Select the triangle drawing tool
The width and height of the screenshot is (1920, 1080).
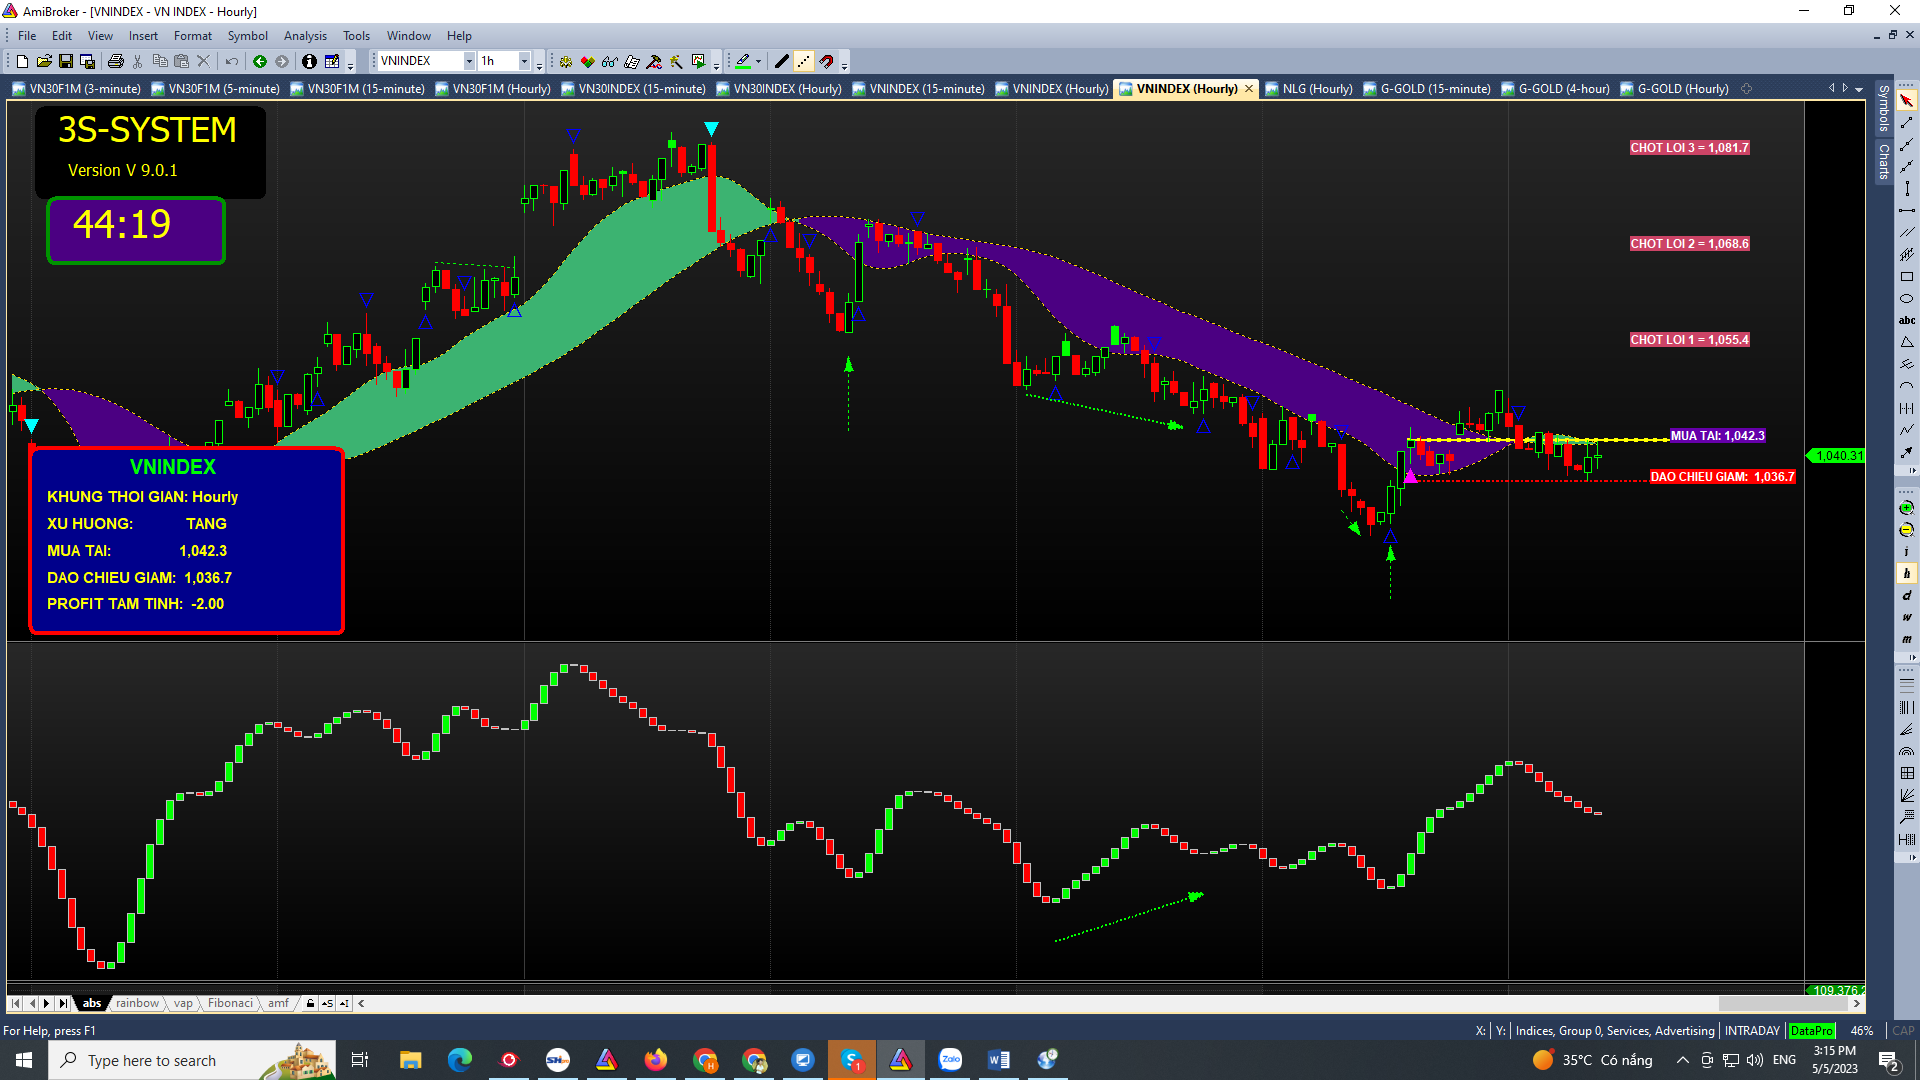click(x=1907, y=343)
